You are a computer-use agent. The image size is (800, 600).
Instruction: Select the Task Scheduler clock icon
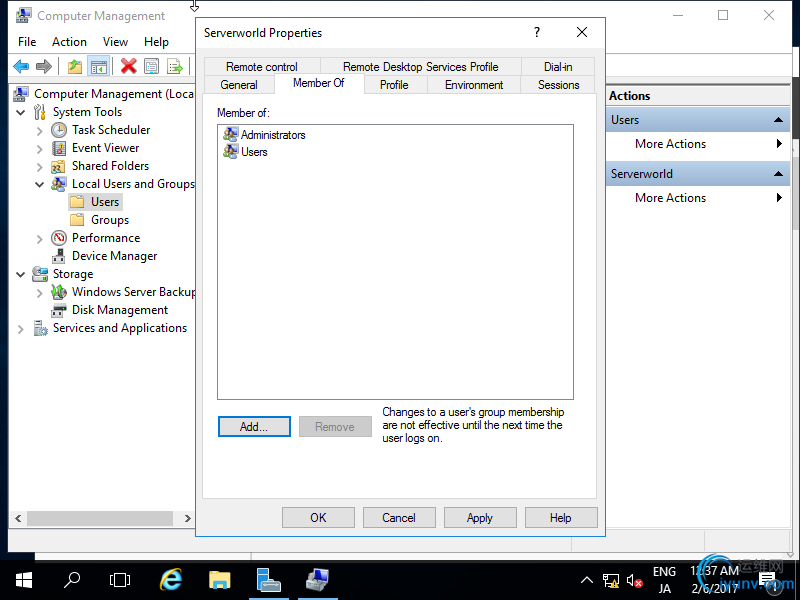59,130
